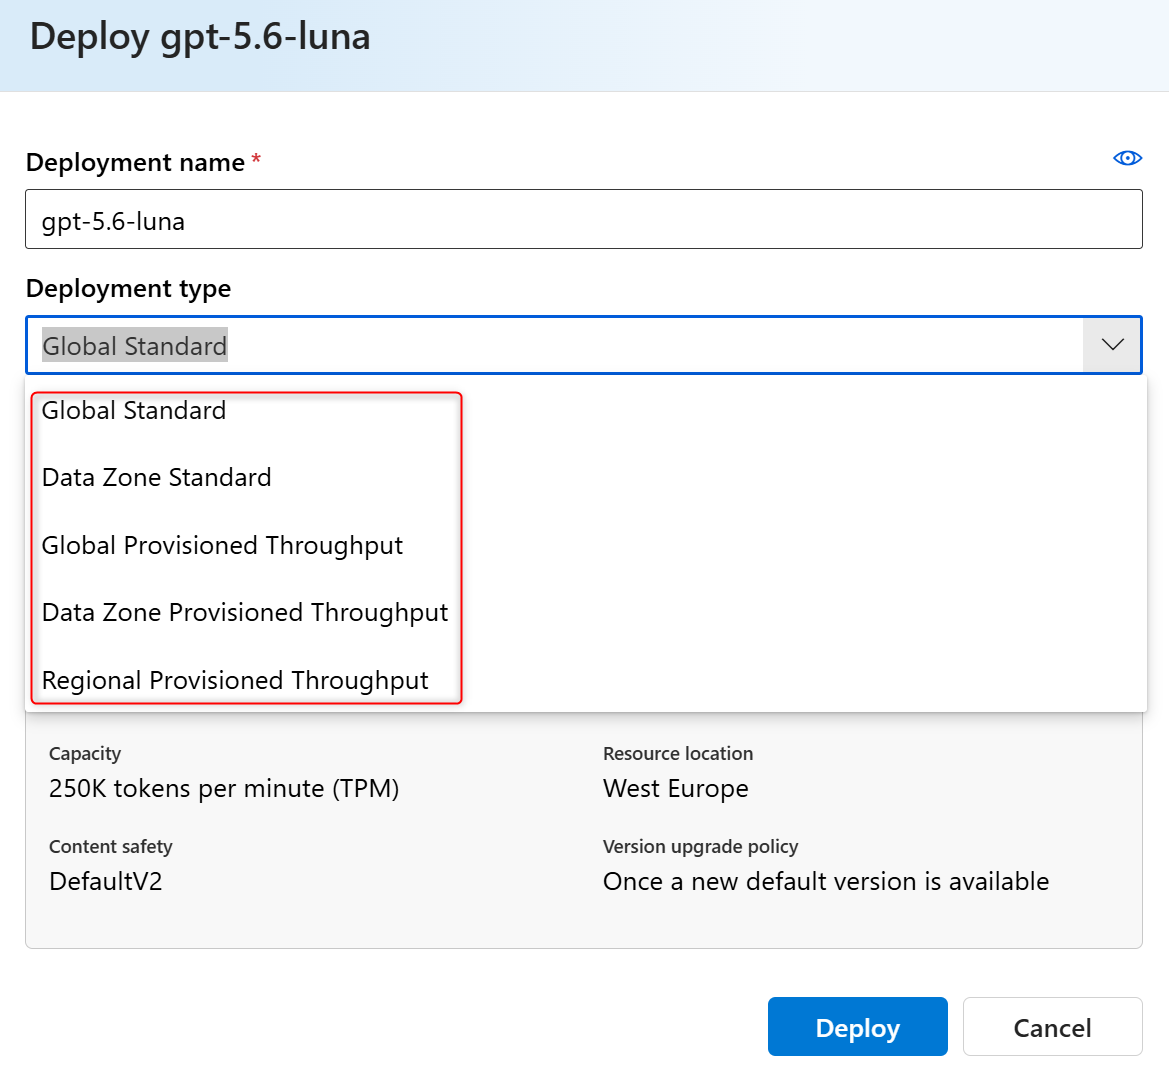Click the Deployment name label

pos(135,162)
